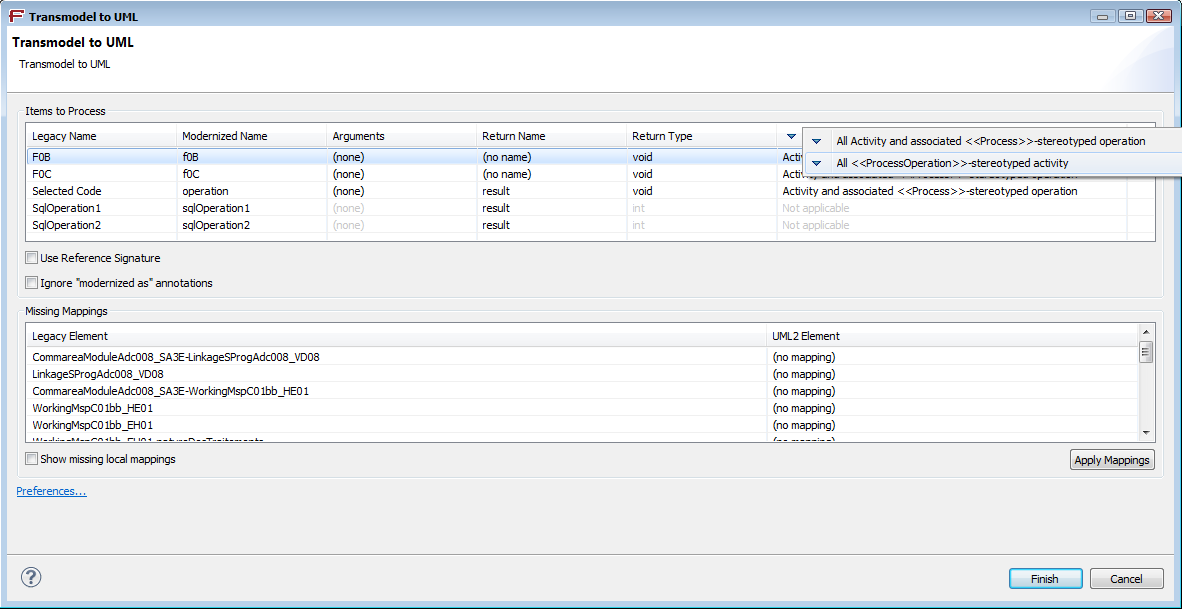
Task: Click the "(no name)" return name for F0C
Action: point(551,174)
